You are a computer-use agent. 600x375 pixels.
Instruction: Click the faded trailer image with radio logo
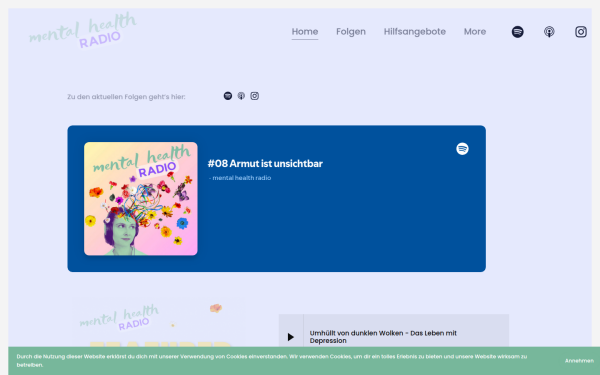[x=158, y=322]
